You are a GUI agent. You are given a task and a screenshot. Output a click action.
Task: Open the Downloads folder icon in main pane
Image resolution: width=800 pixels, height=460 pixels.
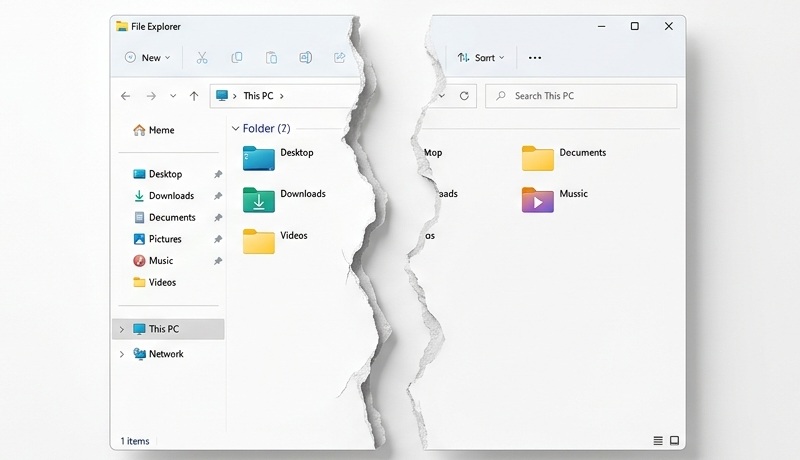(x=259, y=199)
